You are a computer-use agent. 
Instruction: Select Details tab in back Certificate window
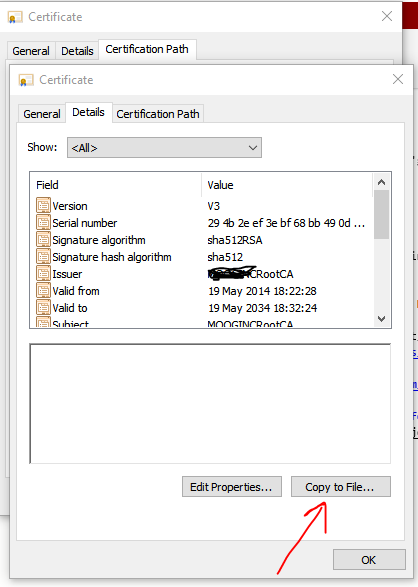pyautogui.click(x=77, y=51)
